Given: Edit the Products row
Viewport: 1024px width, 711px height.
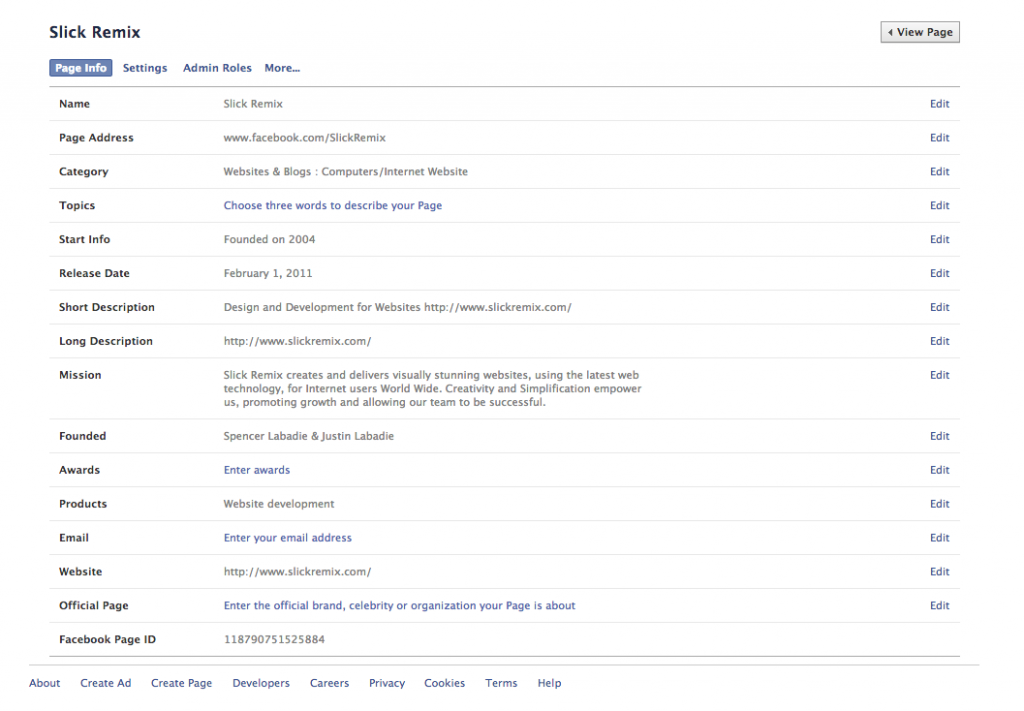Looking at the screenshot, I should click(939, 504).
